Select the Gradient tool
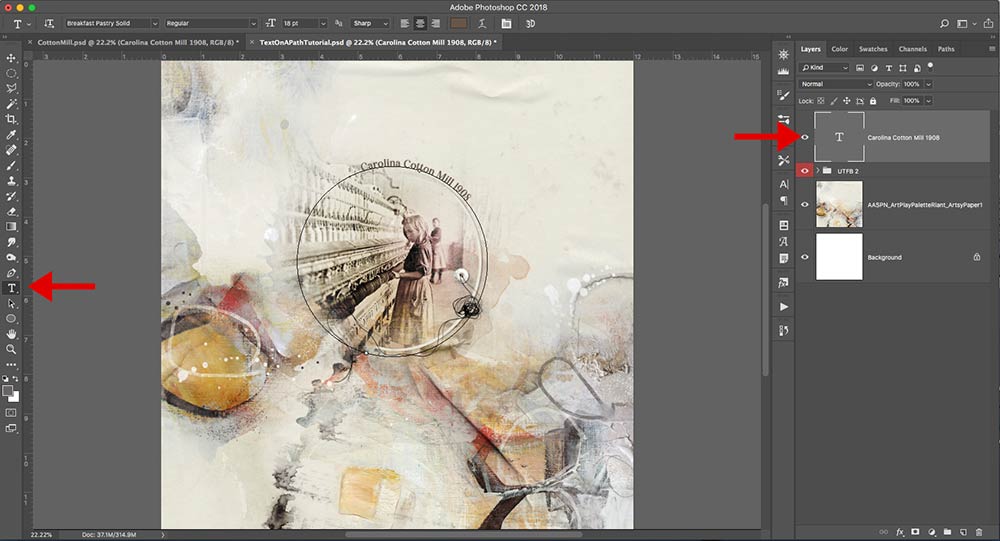 [x=11, y=226]
